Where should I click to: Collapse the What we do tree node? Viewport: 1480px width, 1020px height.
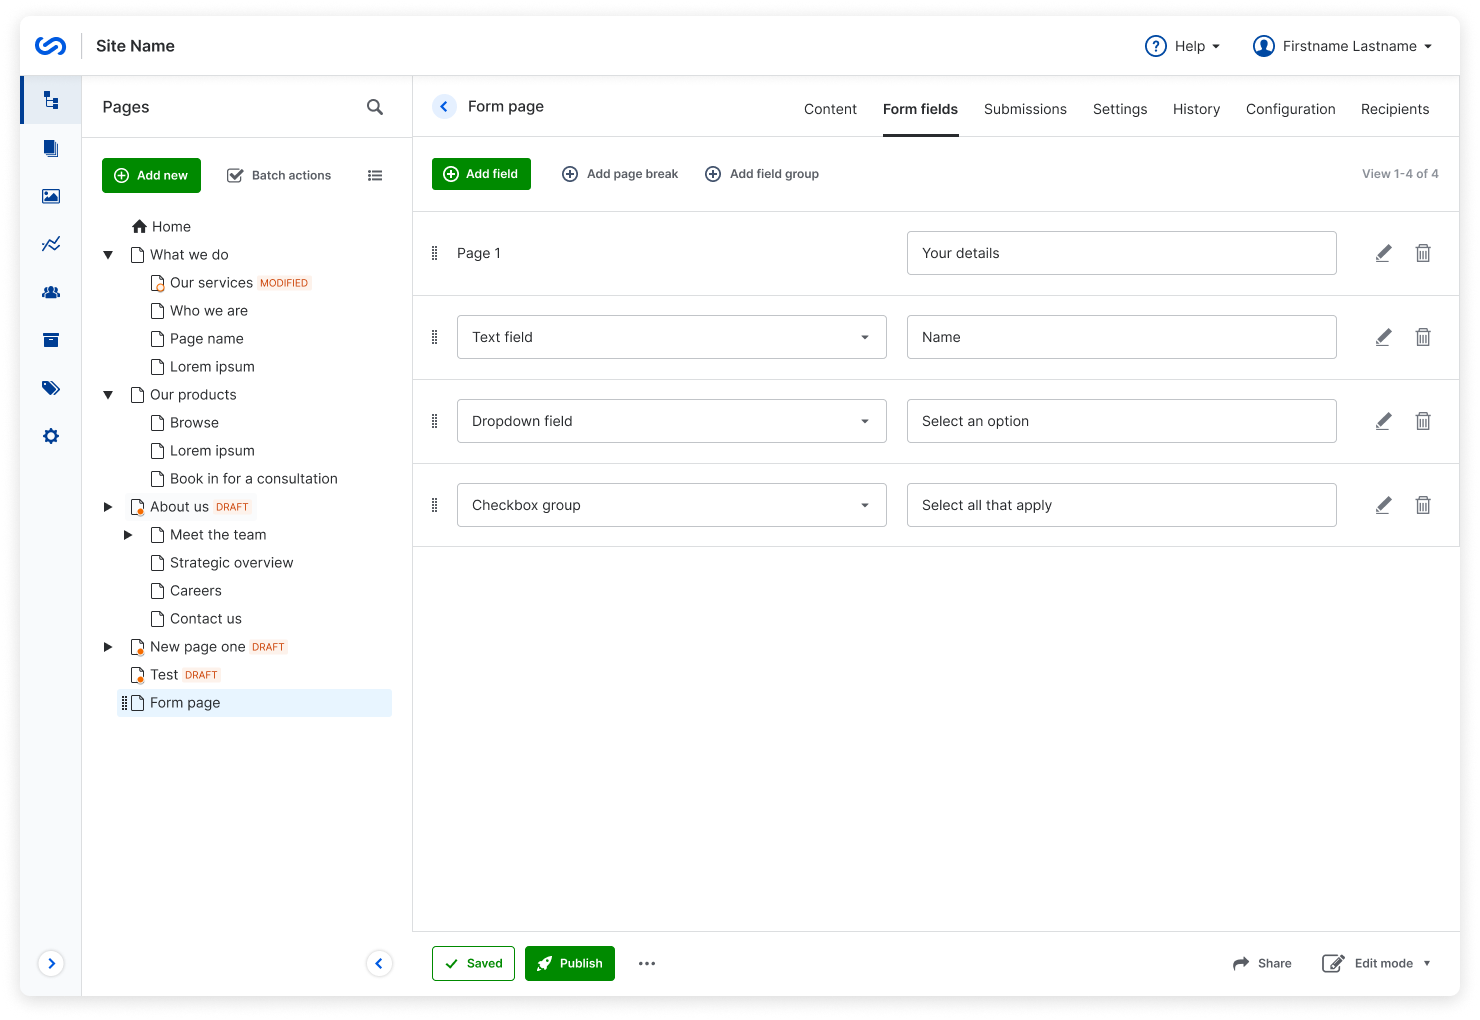108,255
